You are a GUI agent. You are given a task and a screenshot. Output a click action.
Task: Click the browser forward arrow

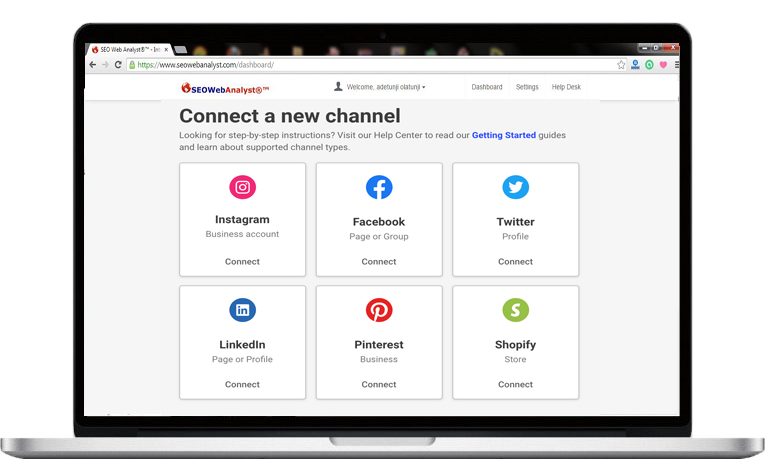(x=105, y=64)
